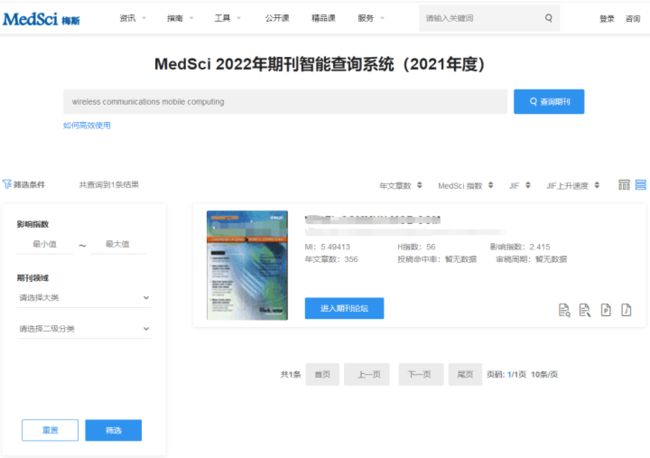Click the 首页 pagination button
This screenshot has width=650, height=458.
[323, 374]
